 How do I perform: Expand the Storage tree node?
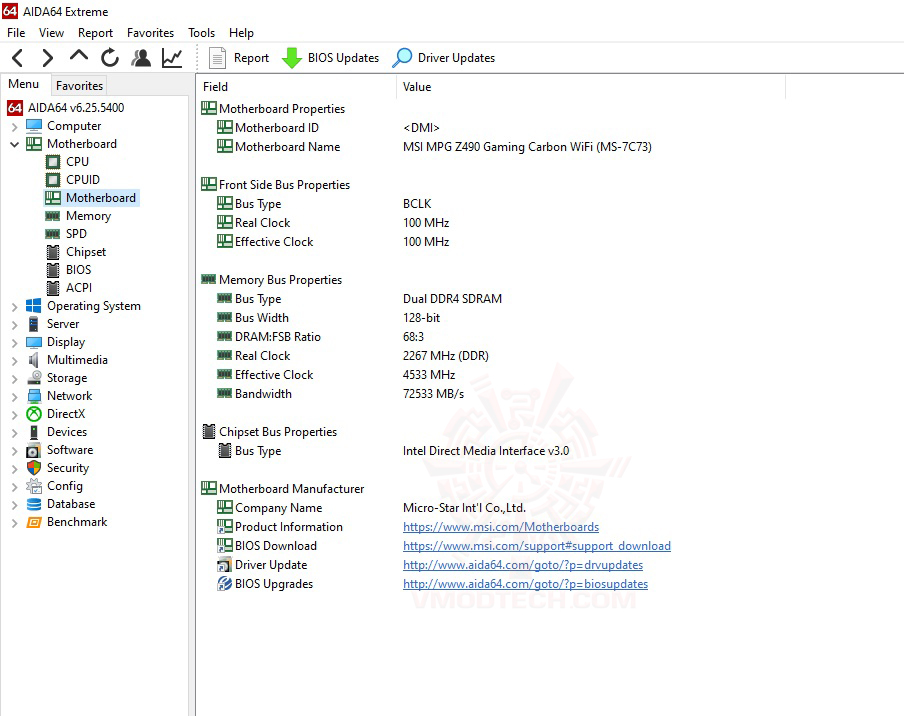pyautogui.click(x=14, y=379)
